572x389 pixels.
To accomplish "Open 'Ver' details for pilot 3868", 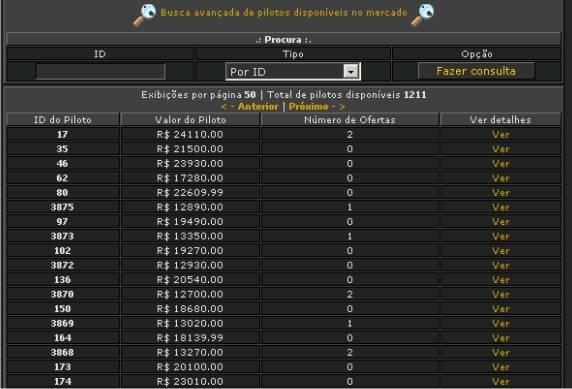I will point(500,353).
